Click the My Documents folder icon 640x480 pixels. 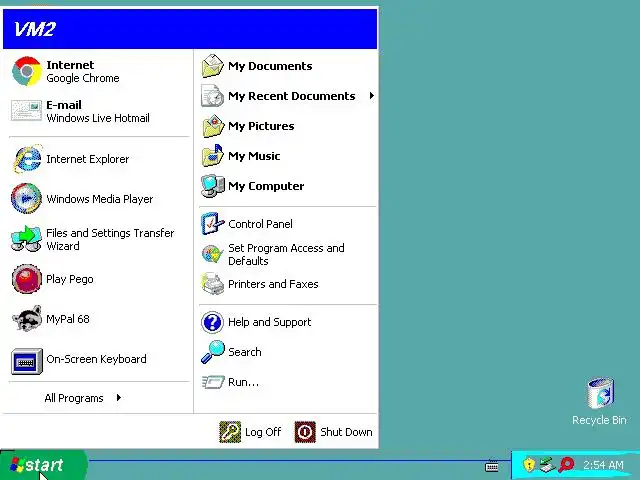[x=213, y=66]
